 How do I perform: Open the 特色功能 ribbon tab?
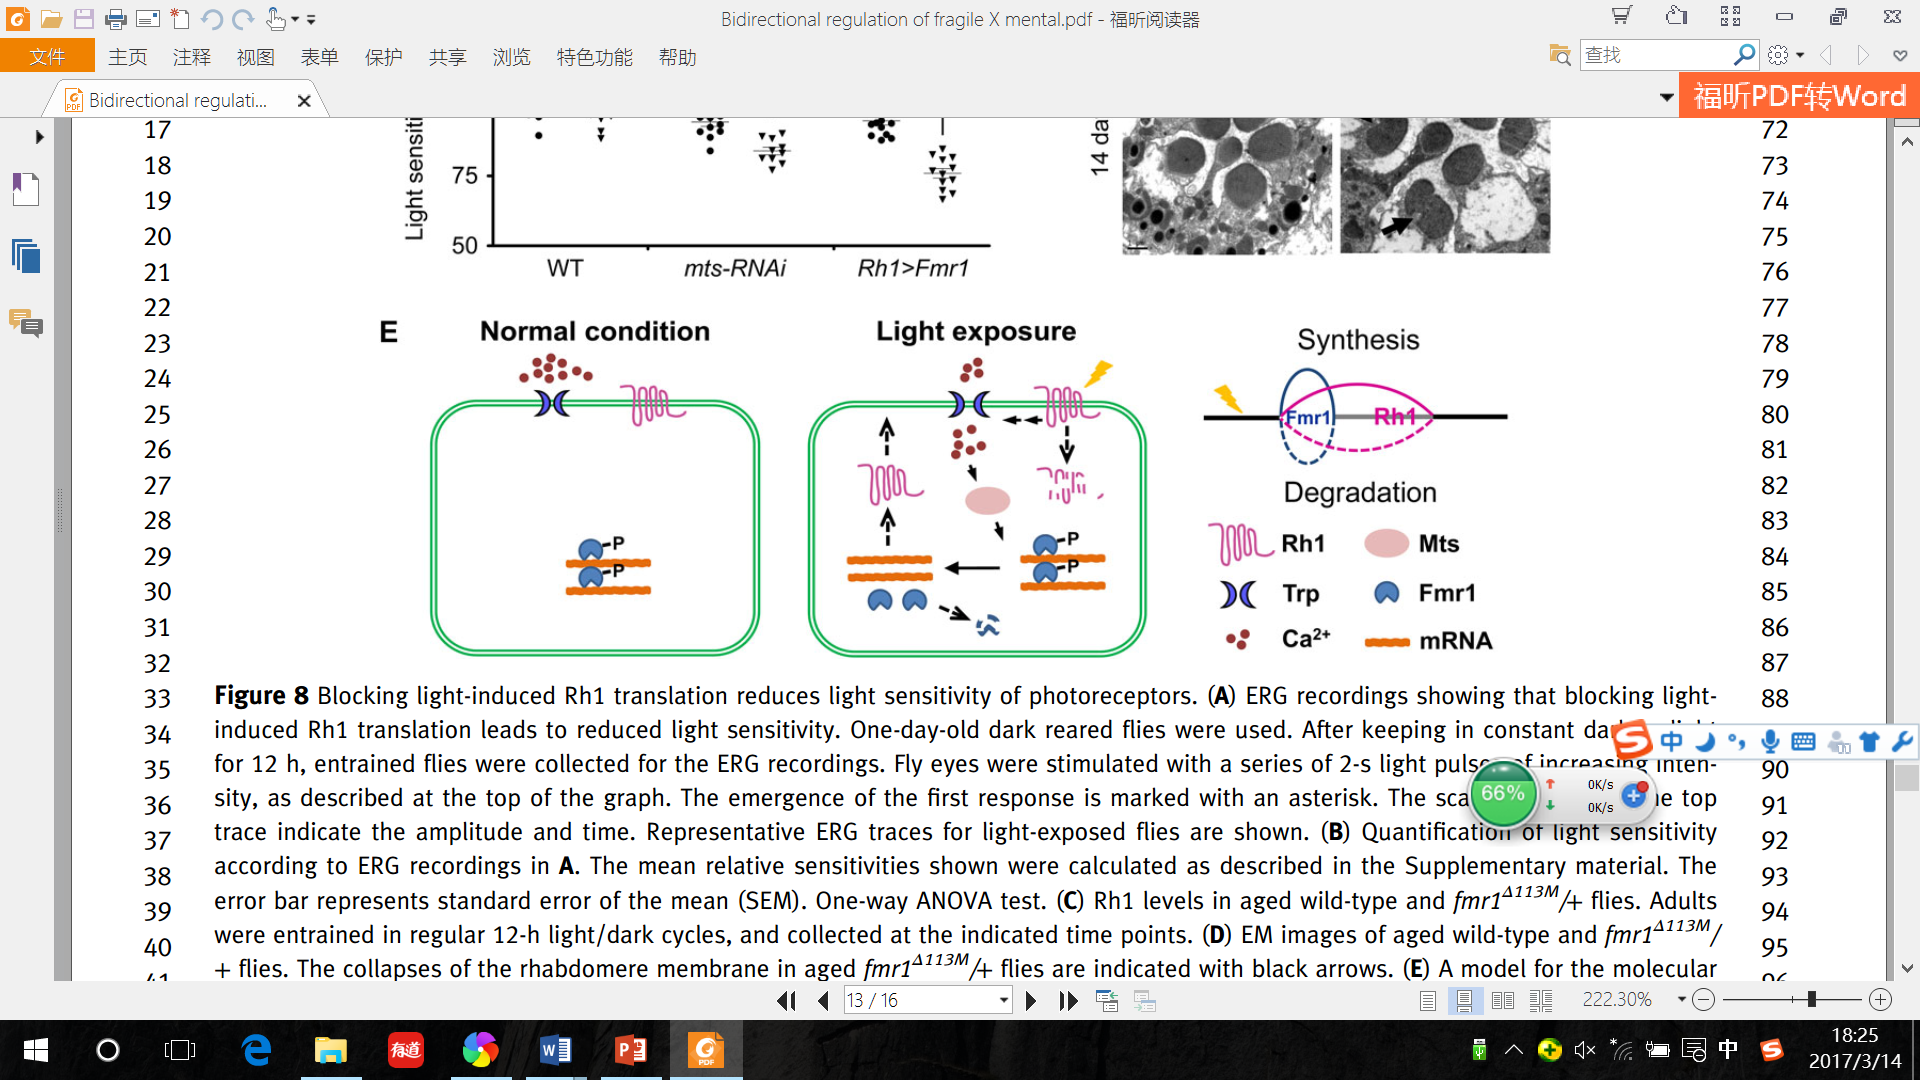coord(595,57)
